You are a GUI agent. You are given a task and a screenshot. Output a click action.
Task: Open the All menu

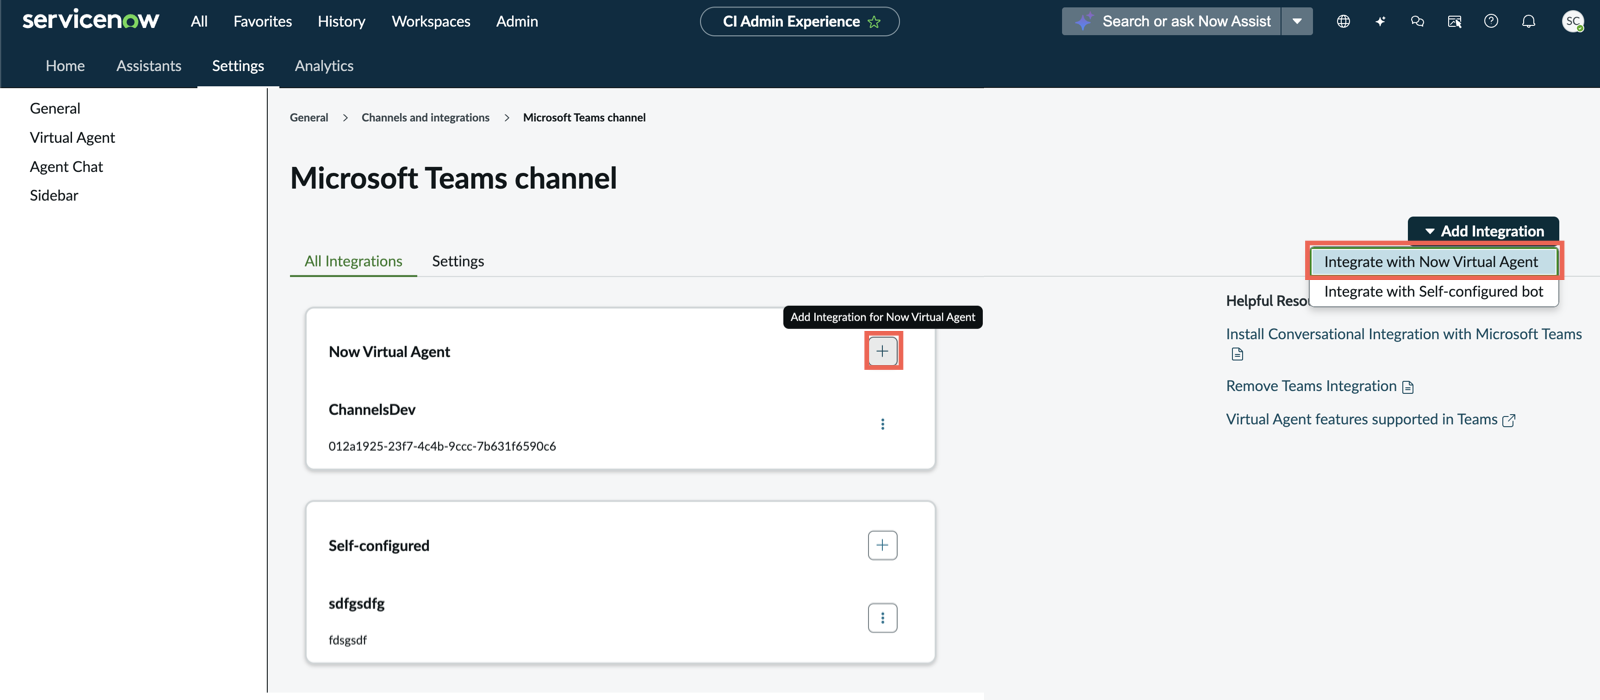(199, 21)
